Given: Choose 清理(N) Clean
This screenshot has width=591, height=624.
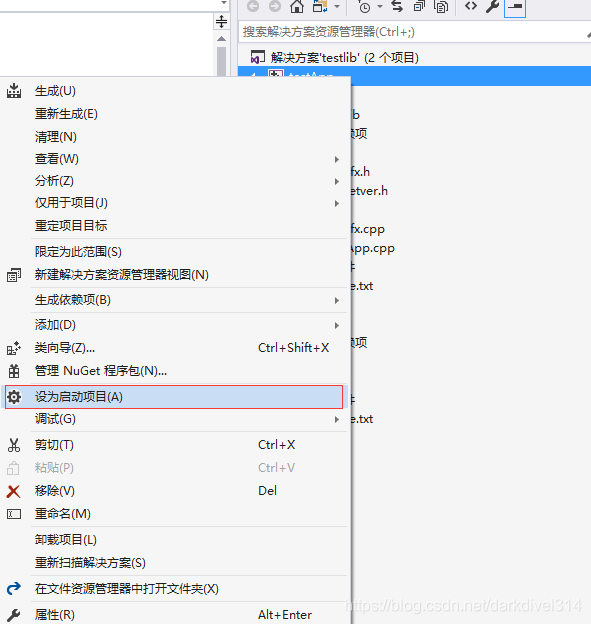Looking at the screenshot, I should pyautogui.click(x=175, y=137).
